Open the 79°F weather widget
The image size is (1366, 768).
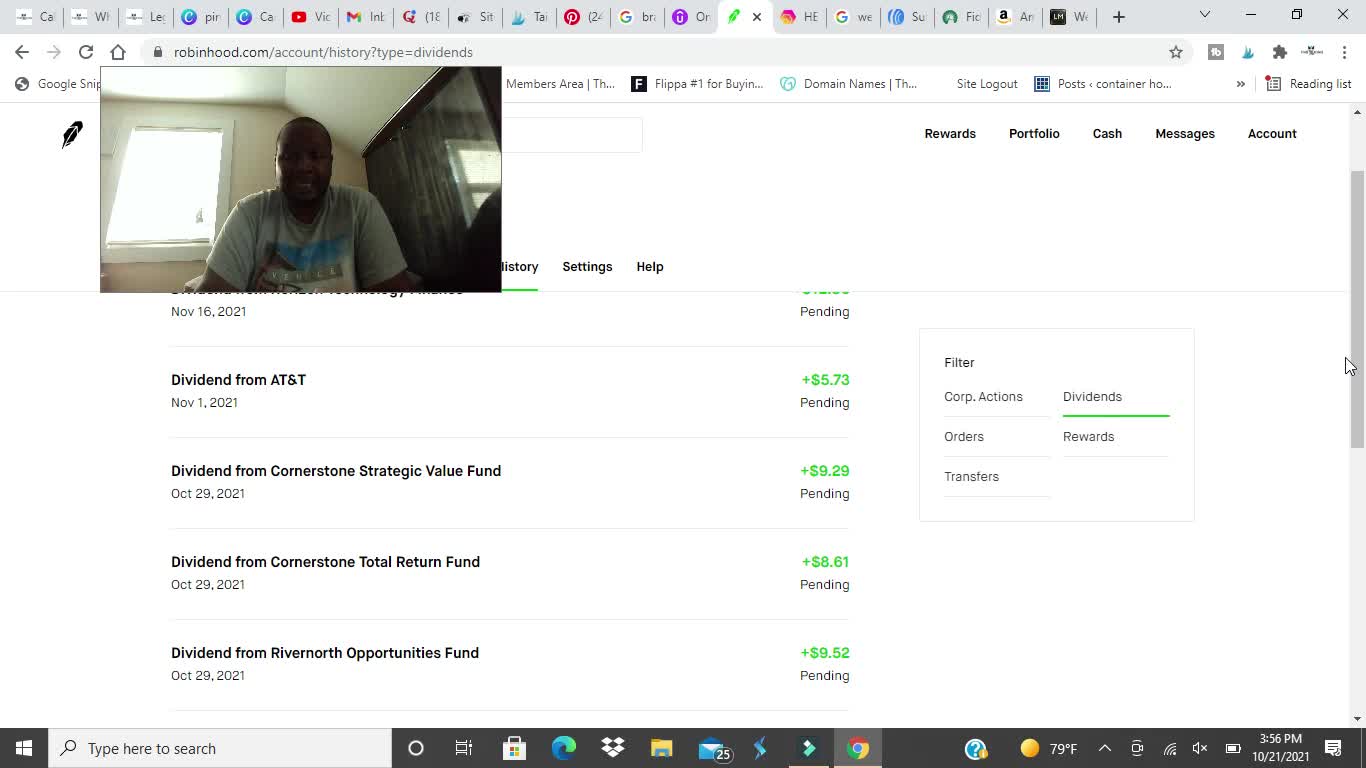coord(1049,748)
